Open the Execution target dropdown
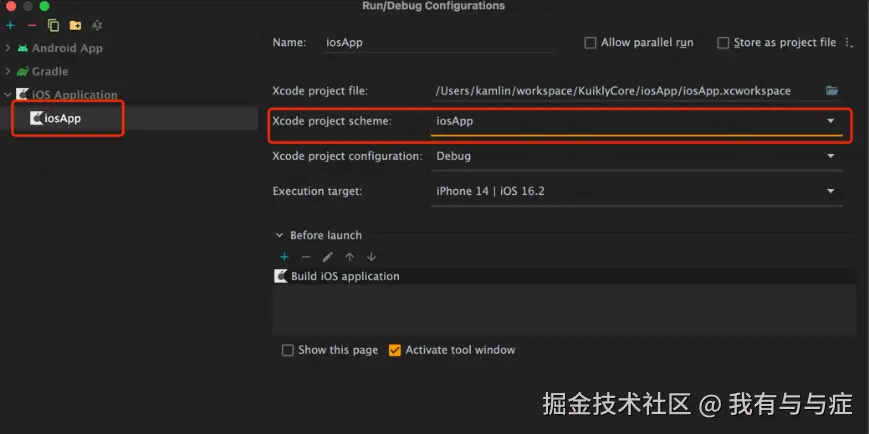This screenshot has height=434, width=869. coord(831,191)
